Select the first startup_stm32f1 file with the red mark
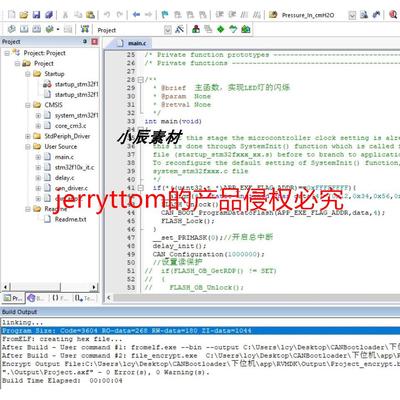Screen dimensions: 400x400 [x=76, y=84]
